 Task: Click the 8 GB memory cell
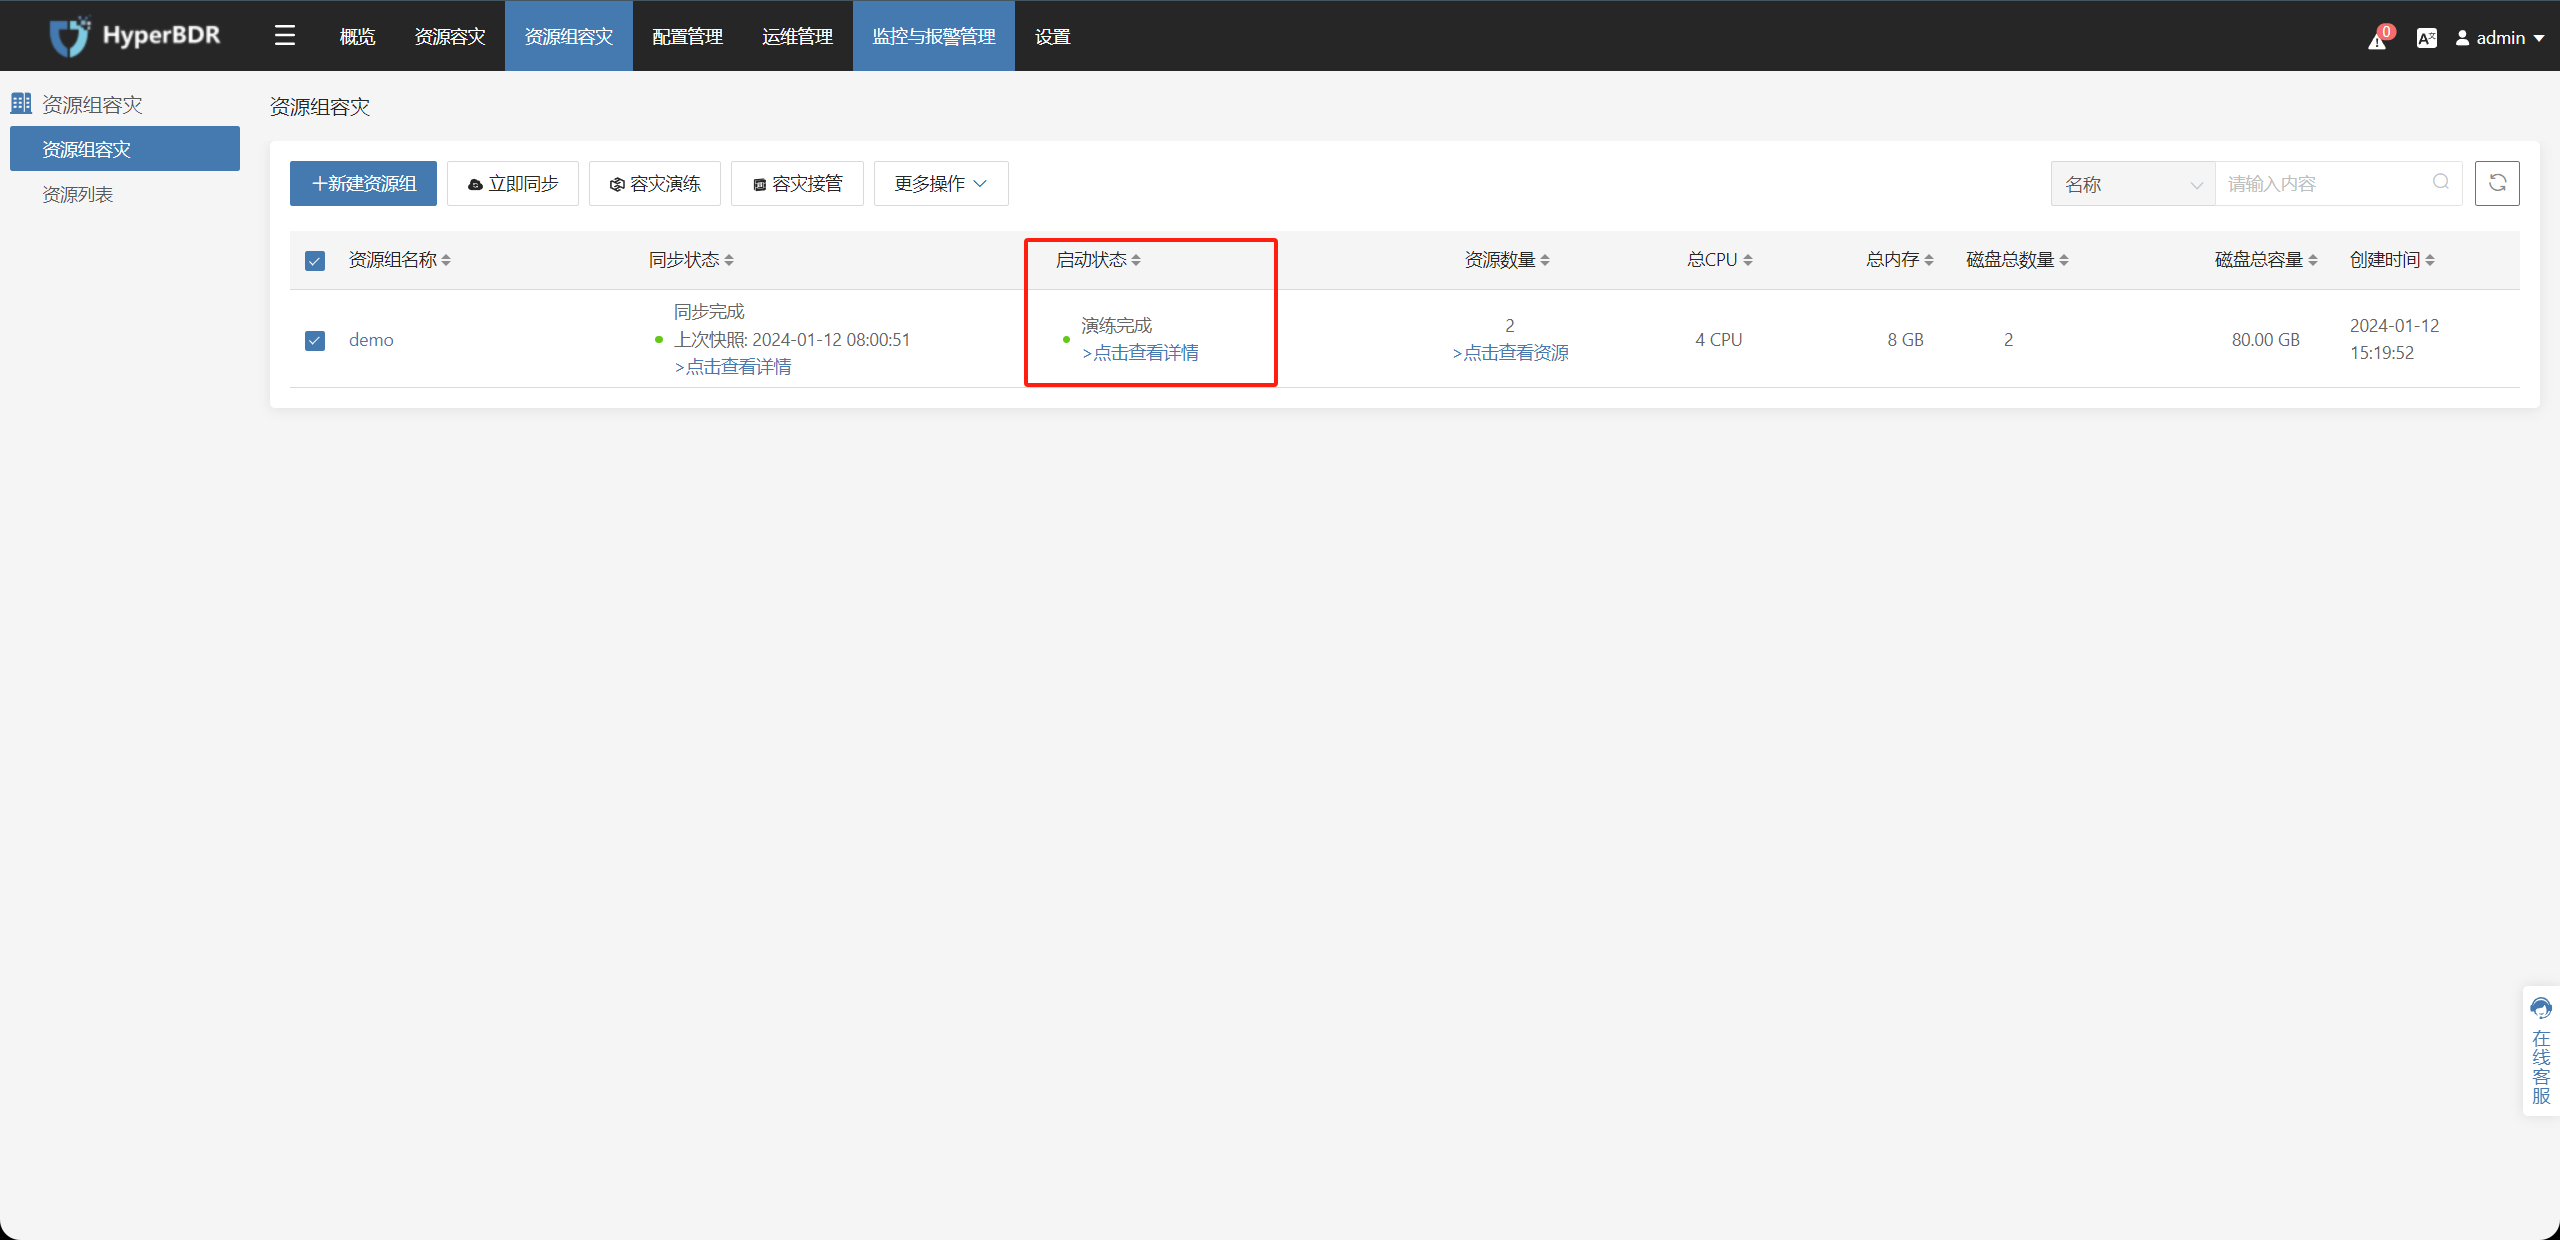click(x=1906, y=340)
